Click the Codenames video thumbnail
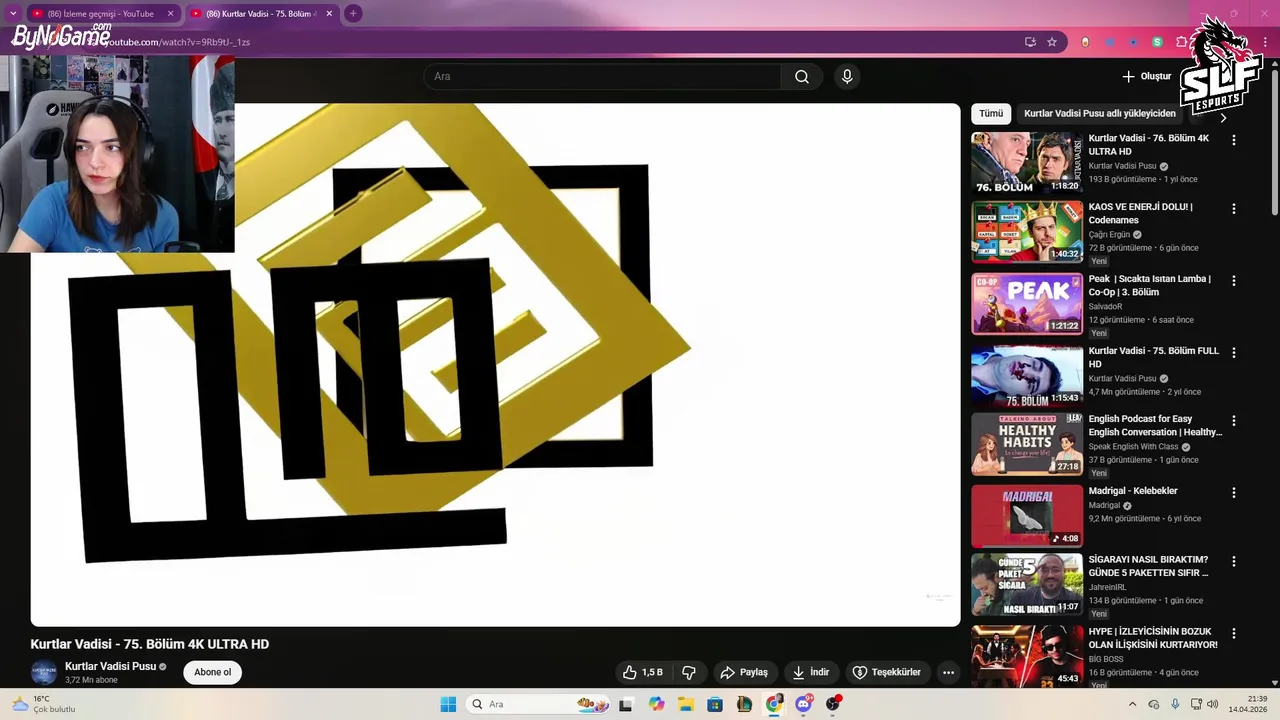The height and width of the screenshot is (720, 1280). click(x=1027, y=232)
